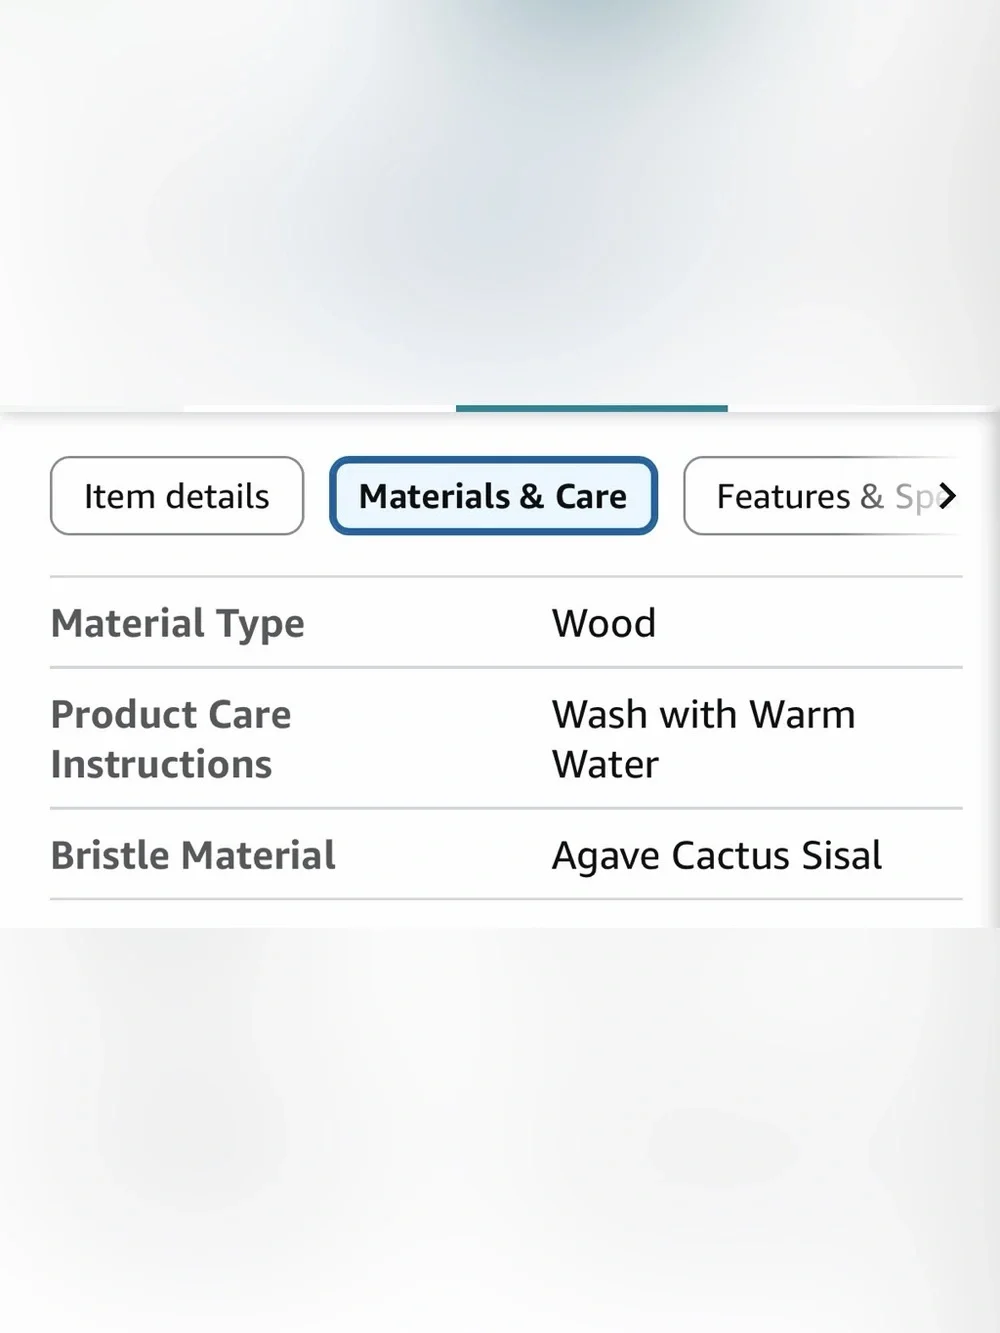Click the teal image carousel position indicator
The width and height of the screenshot is (1000, 1333).
click(592, 408)
